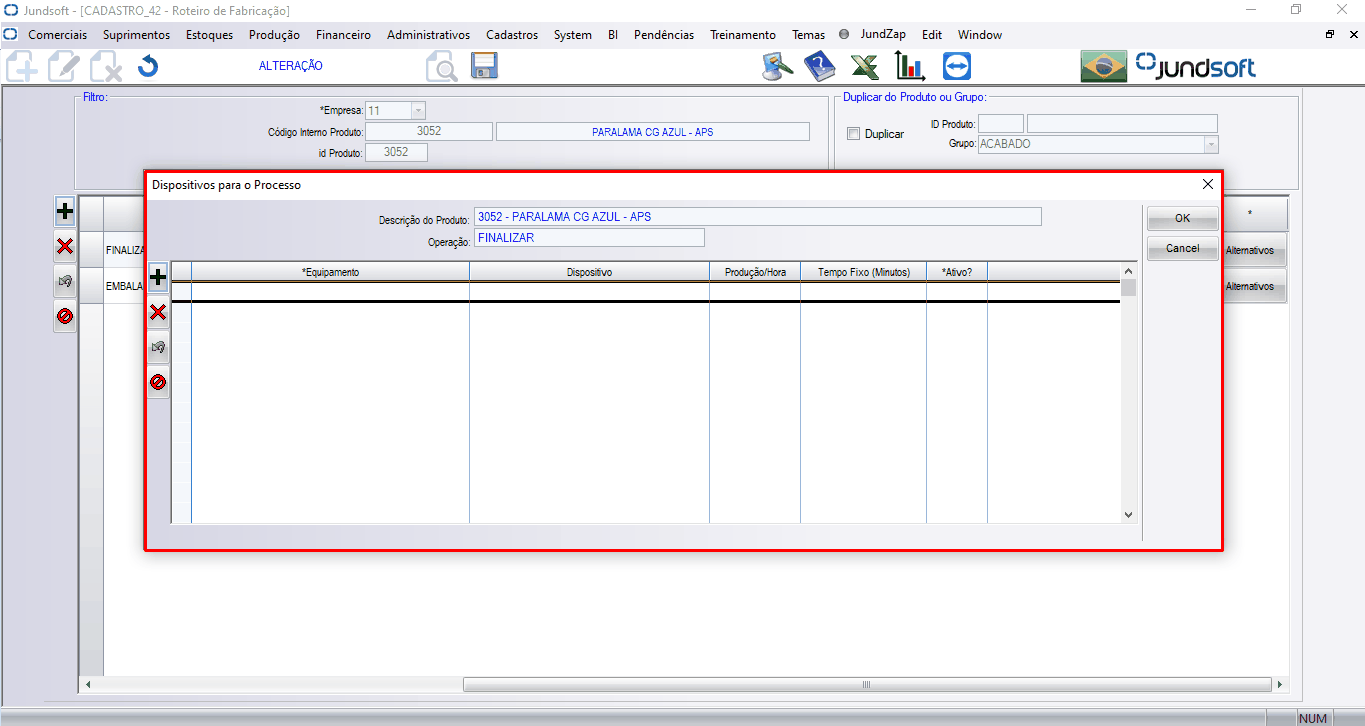This screenshot has width=1365, height=726.
Task: Click the Dispositivo column header
Action: [589, 272]
